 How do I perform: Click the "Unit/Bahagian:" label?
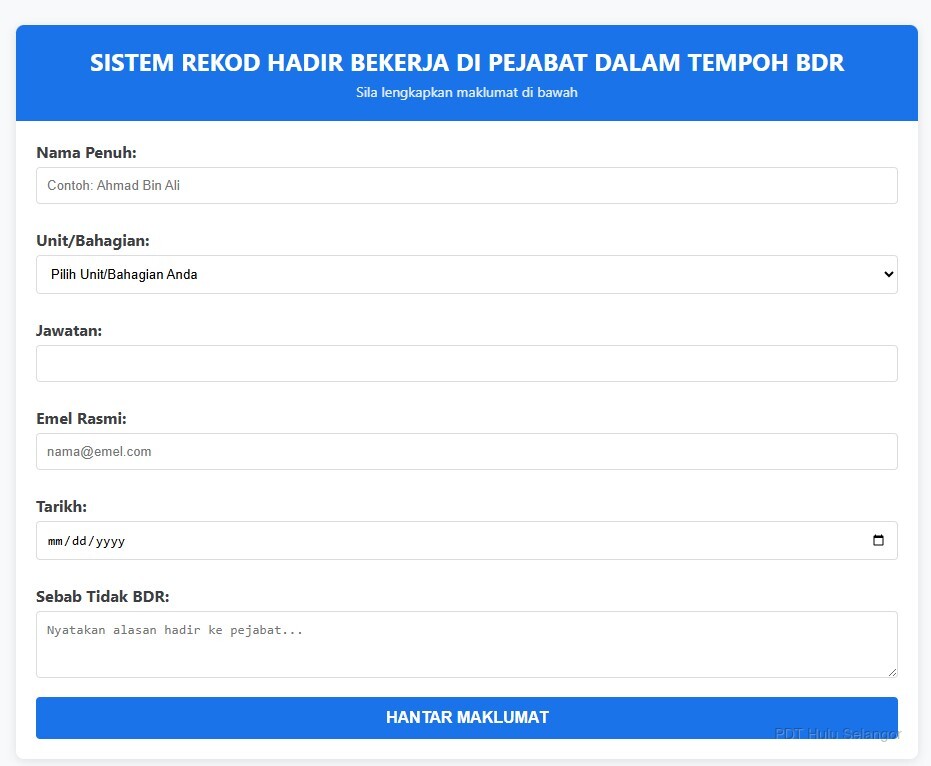click(93, 241)
